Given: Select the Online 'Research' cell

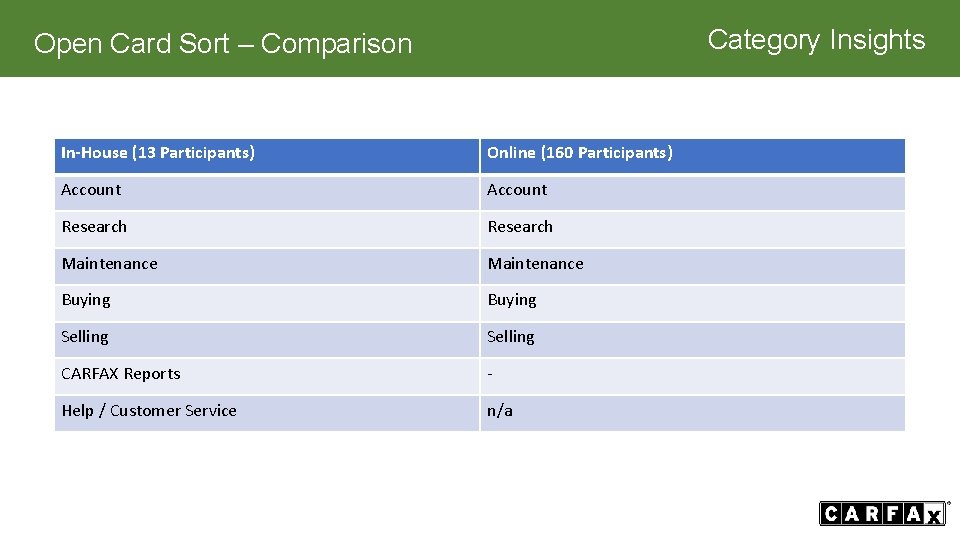Looking at the screenshot, I should point(520,227).
